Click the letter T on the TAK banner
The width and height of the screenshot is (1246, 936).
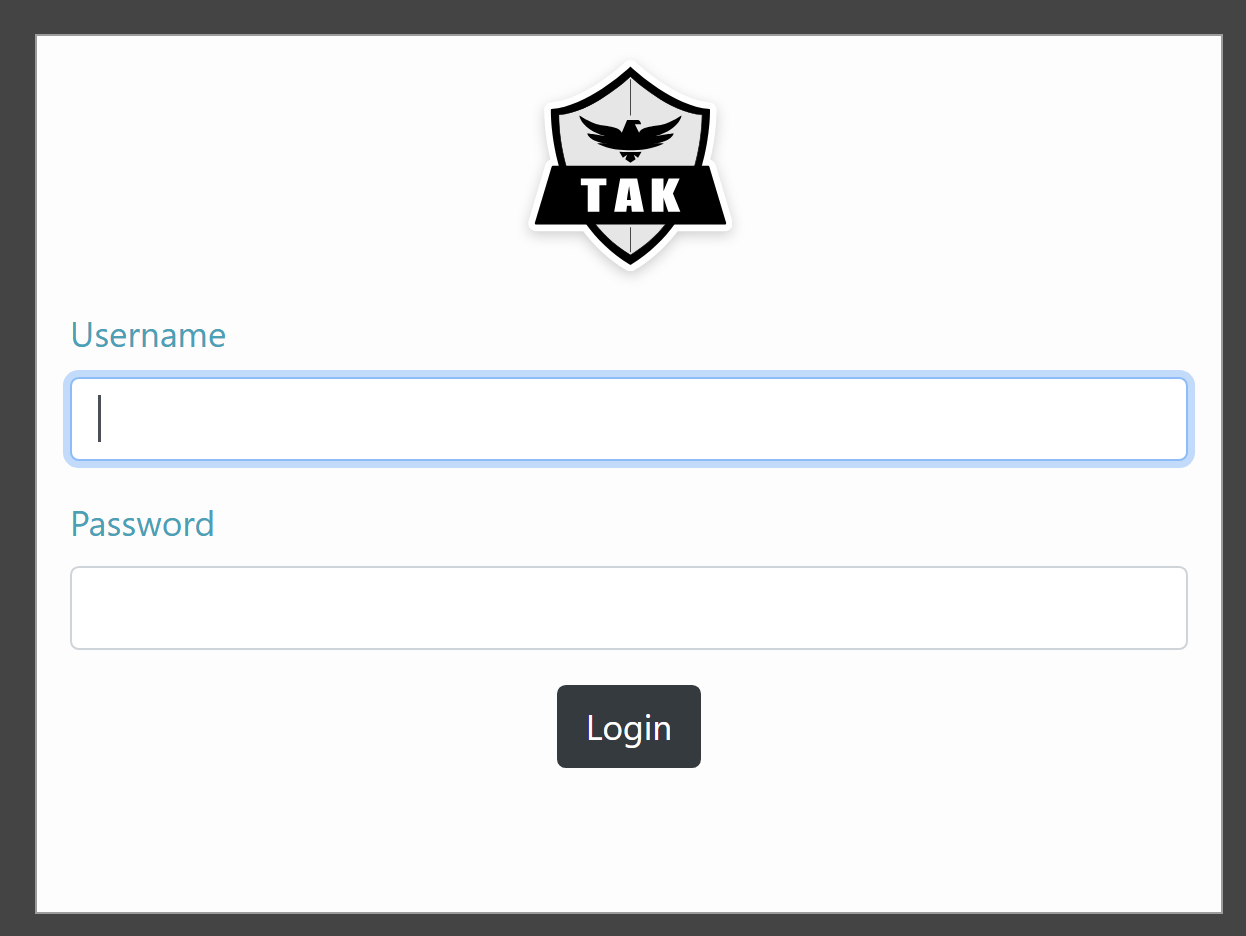pos(594,195)
